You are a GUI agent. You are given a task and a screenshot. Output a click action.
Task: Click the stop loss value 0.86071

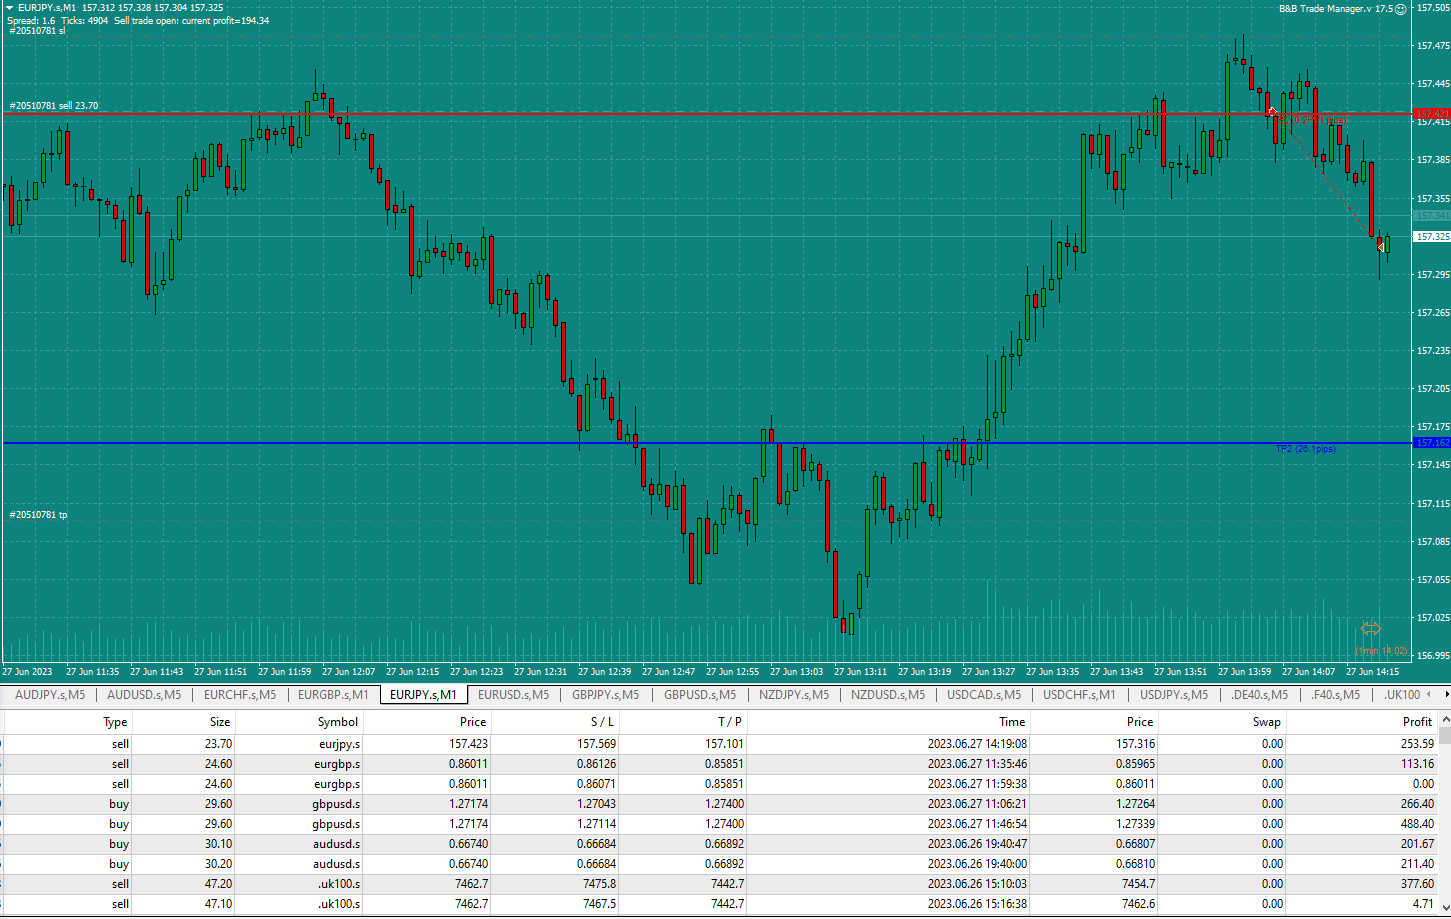(x=597, y=784)
